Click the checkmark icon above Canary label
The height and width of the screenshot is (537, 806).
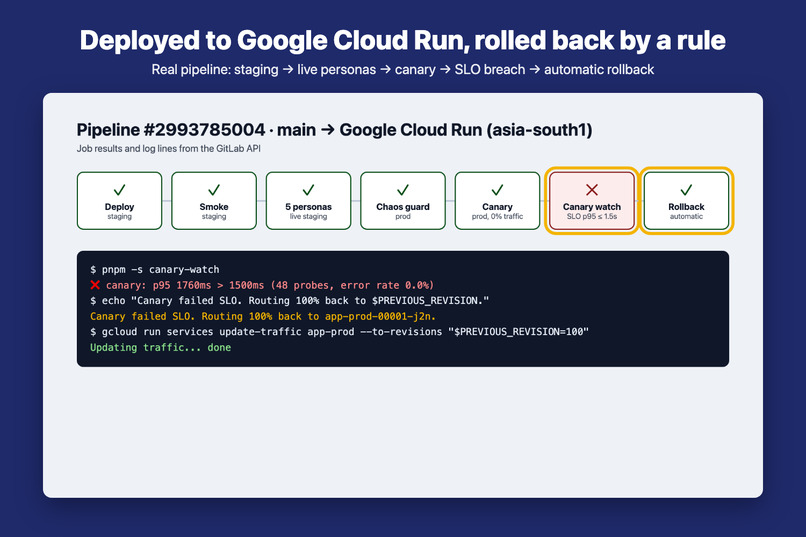click(497, 190)
